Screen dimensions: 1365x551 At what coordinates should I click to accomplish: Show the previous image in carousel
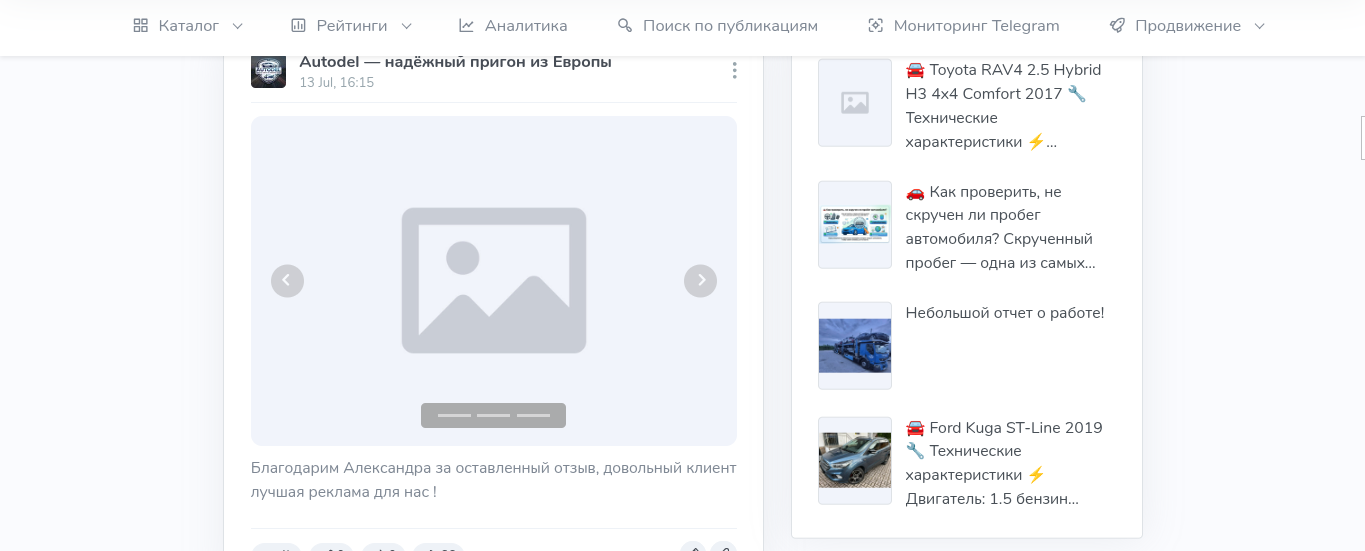click(287, 280)
